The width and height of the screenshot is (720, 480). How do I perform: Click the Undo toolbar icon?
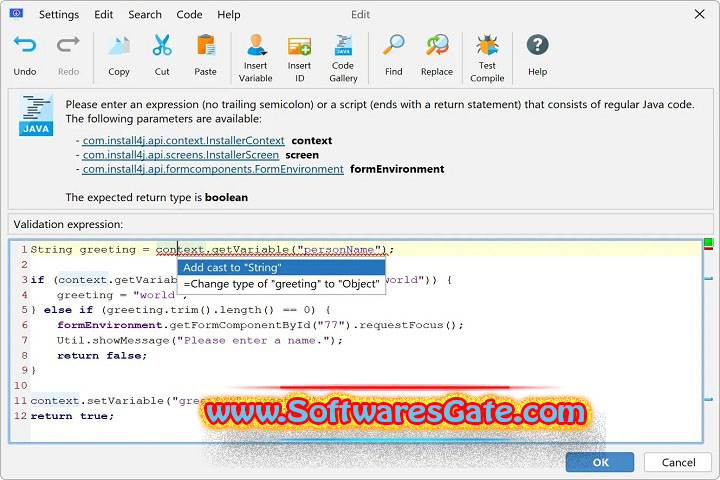(x=25, y=45)
